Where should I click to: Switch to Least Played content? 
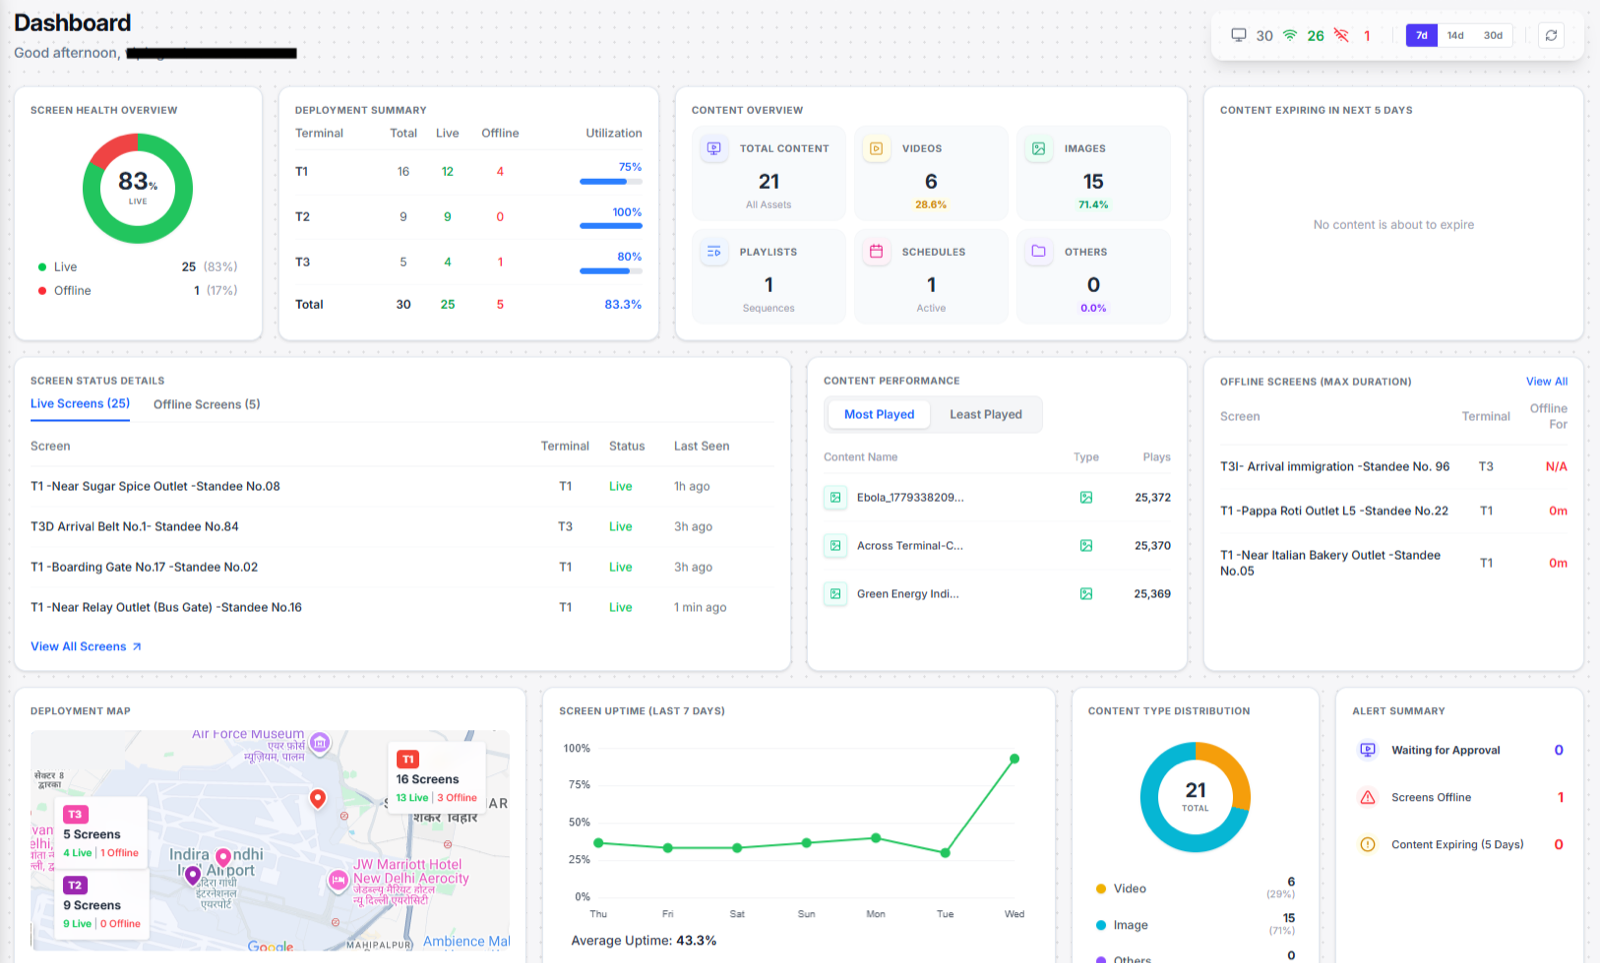[986, 414]
